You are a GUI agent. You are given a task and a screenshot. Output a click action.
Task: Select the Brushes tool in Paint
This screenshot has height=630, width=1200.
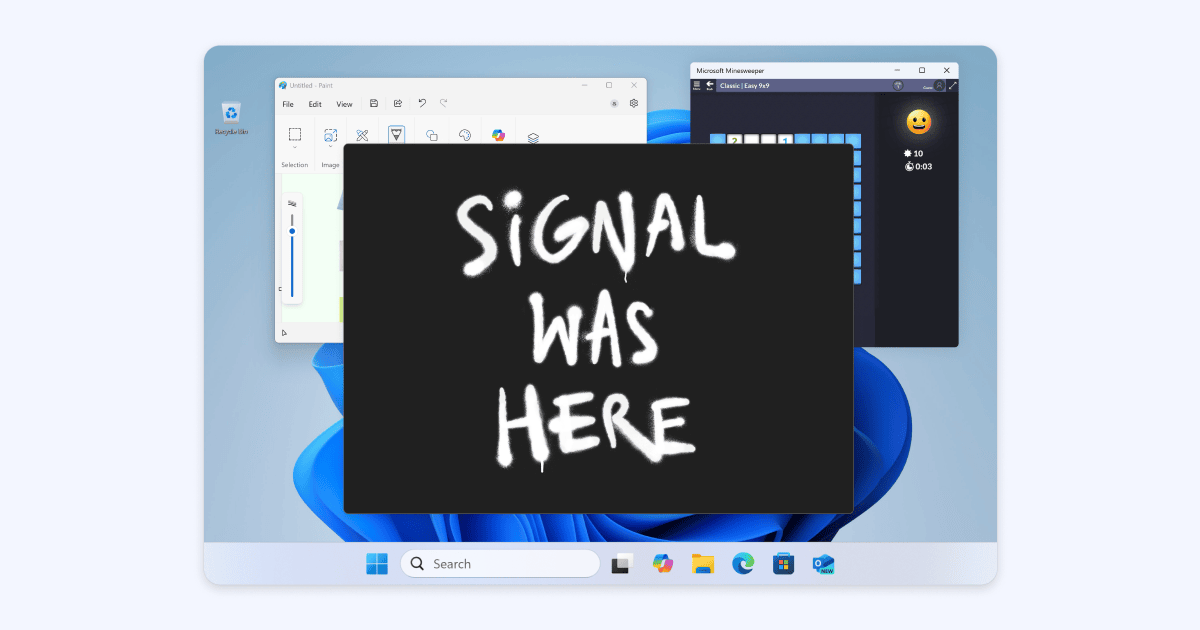tap(397, 134)
